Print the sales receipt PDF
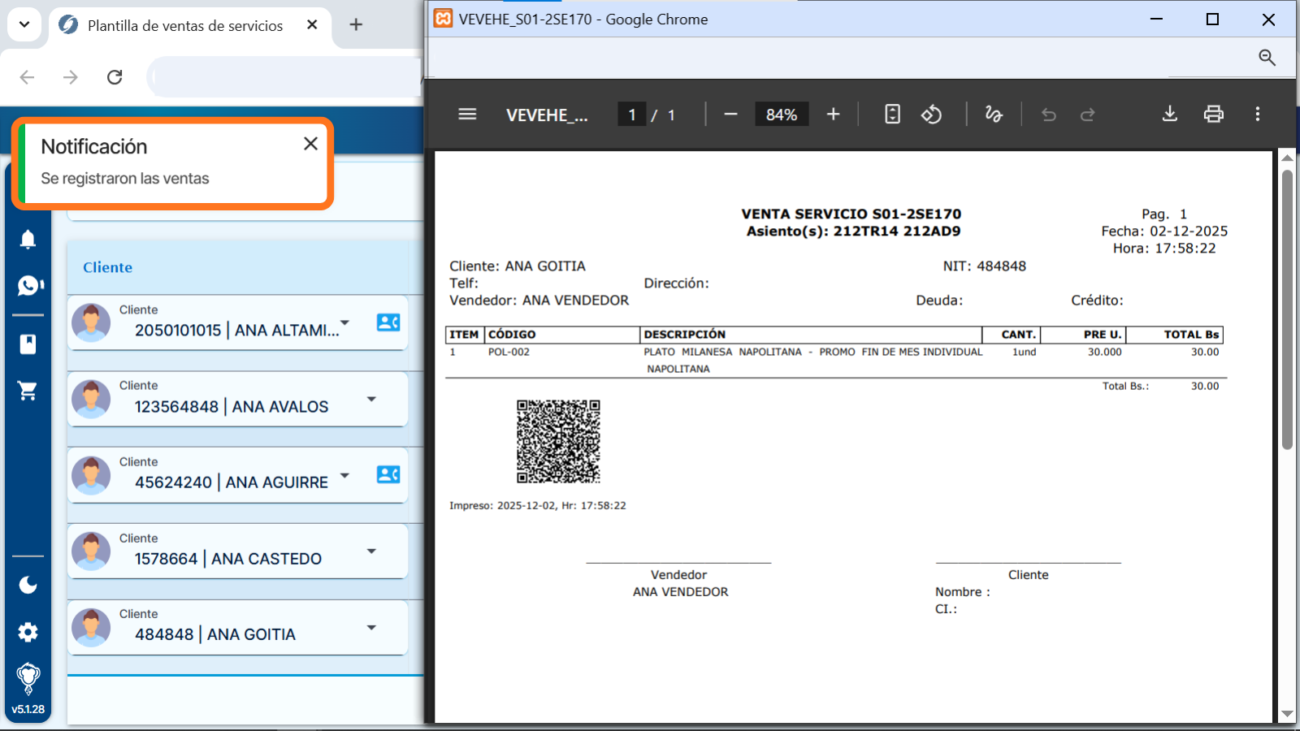The height and width of the screenshot is (731, 1300). tap(1213, 114)
